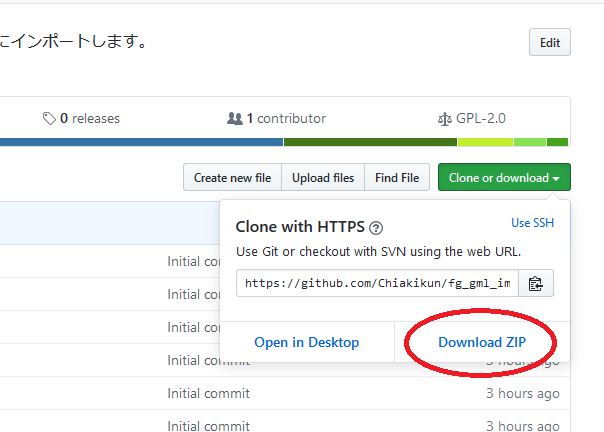Click Find File button
The width and height of the screenshot is (604, 432).
click(397, 177)
